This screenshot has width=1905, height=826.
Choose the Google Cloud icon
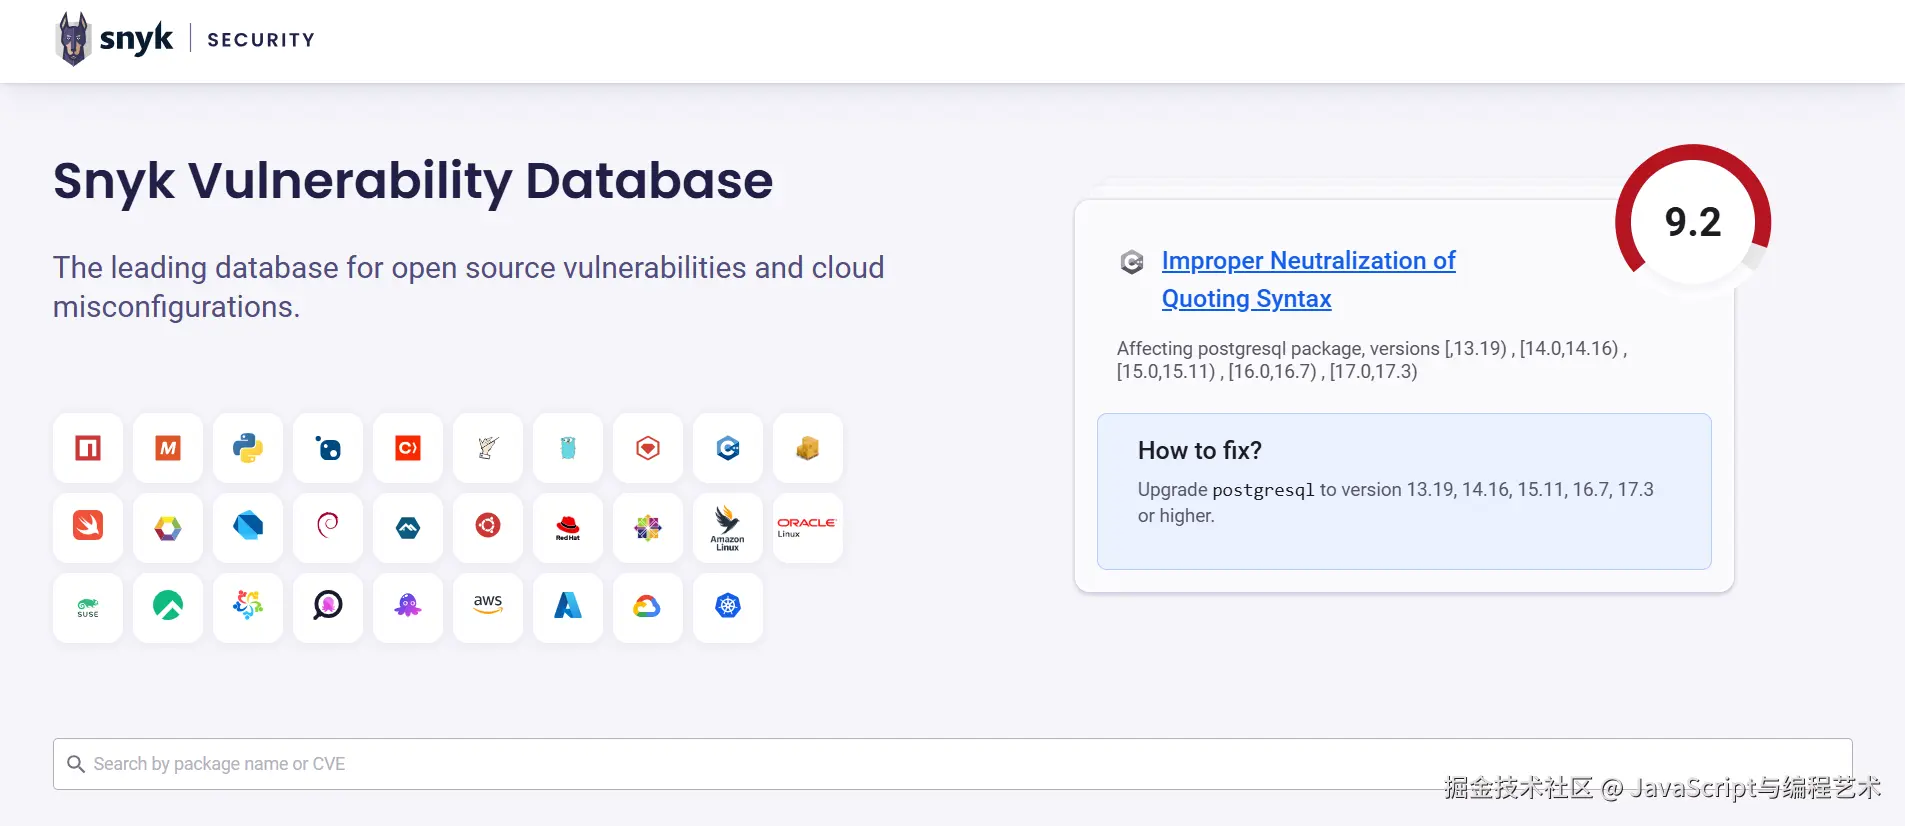click(648, 607)
